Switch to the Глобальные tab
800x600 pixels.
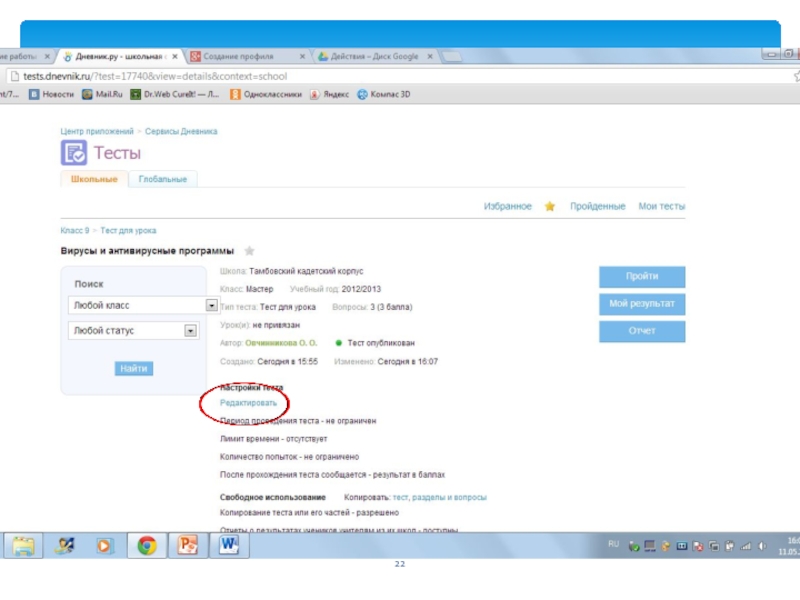point(163,179)
